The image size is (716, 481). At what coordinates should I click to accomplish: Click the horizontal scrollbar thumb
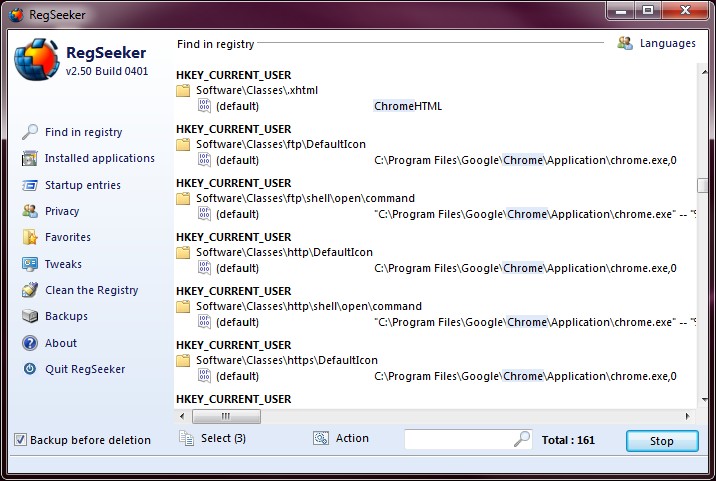pyautogui.click(x=226, y=416)
